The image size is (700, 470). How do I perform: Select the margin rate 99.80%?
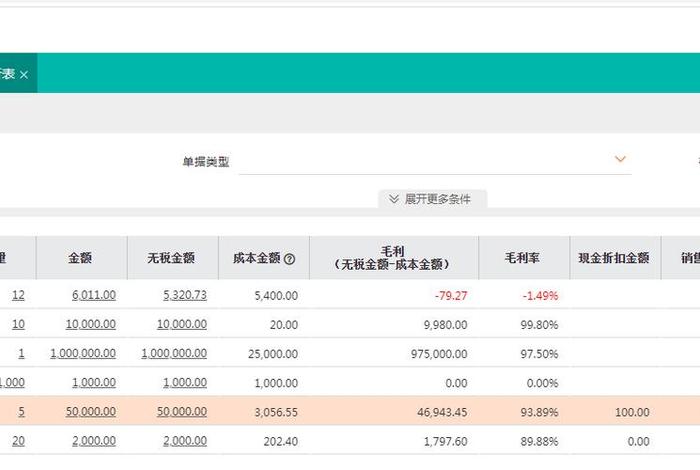click(539, 324)
